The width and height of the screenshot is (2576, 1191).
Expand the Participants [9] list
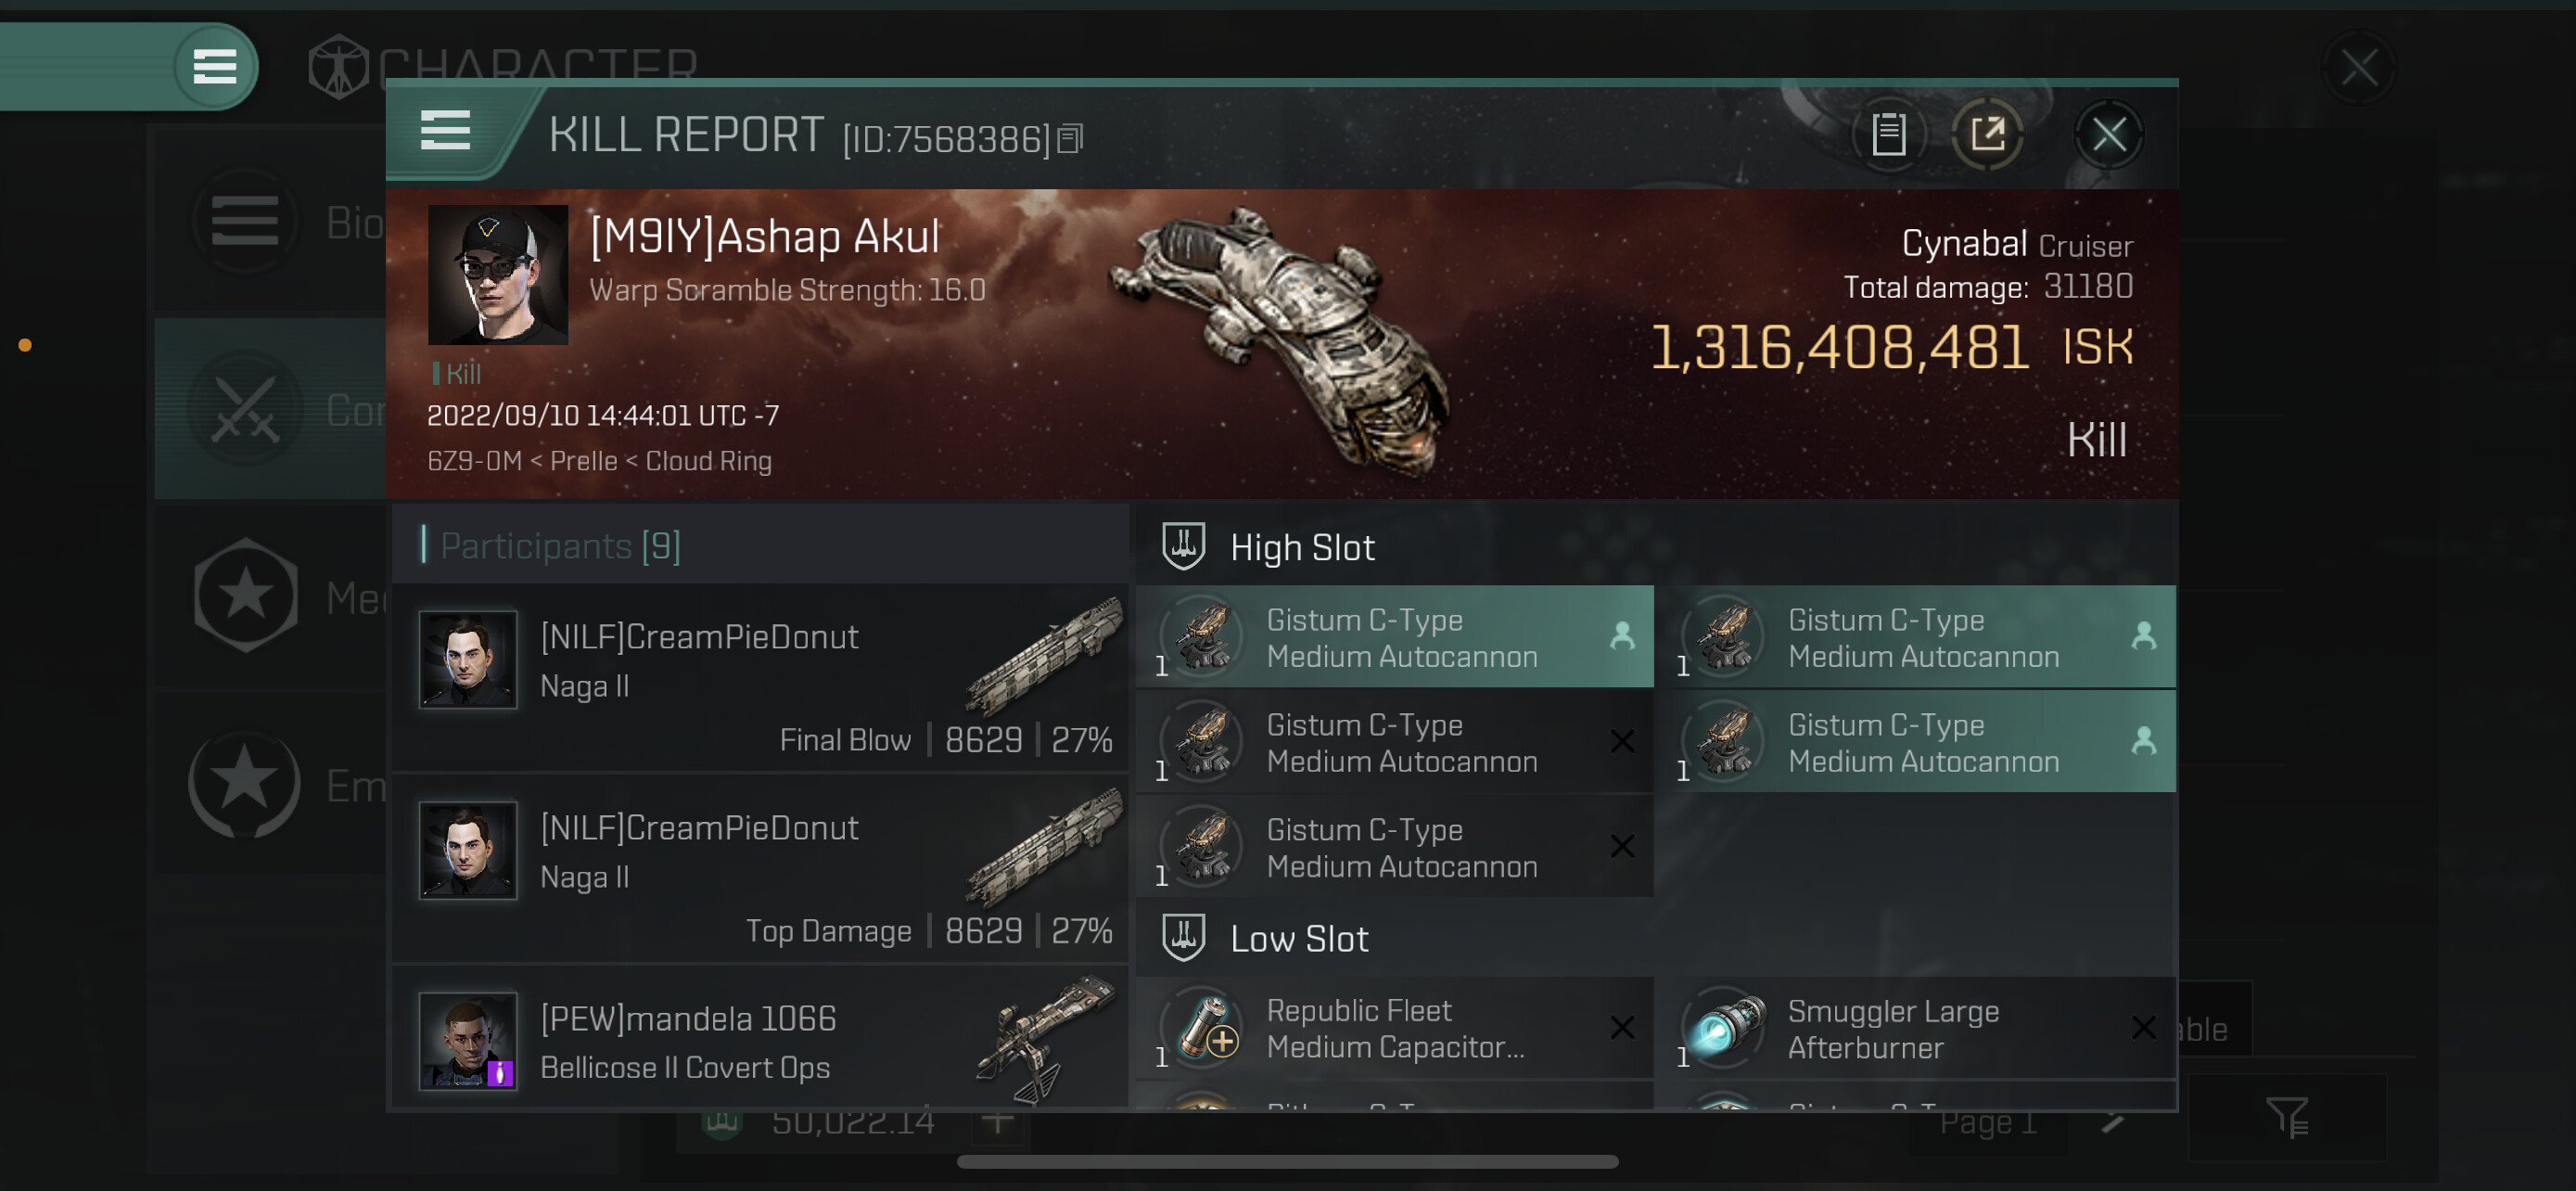[x=560, y=546]
